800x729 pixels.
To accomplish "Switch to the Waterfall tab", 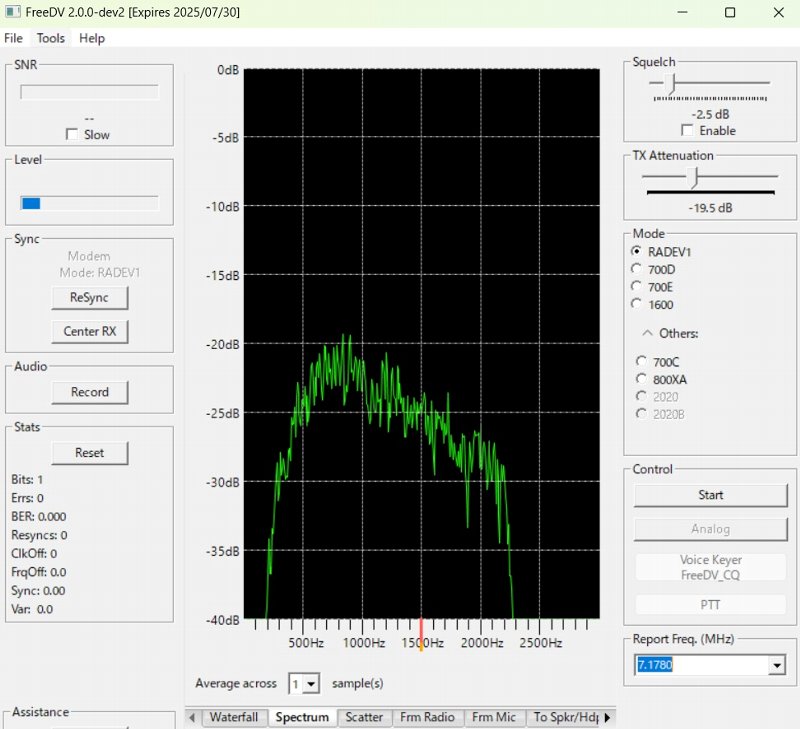I will 234,717.
